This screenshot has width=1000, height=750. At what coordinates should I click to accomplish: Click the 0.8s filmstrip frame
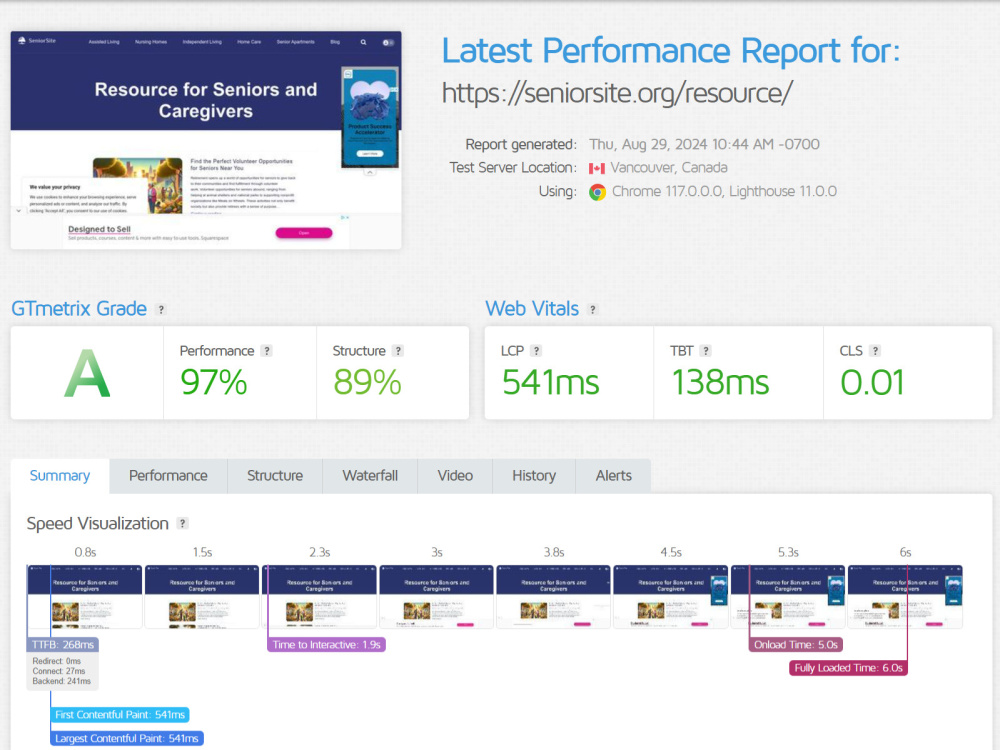click(84, 597)
